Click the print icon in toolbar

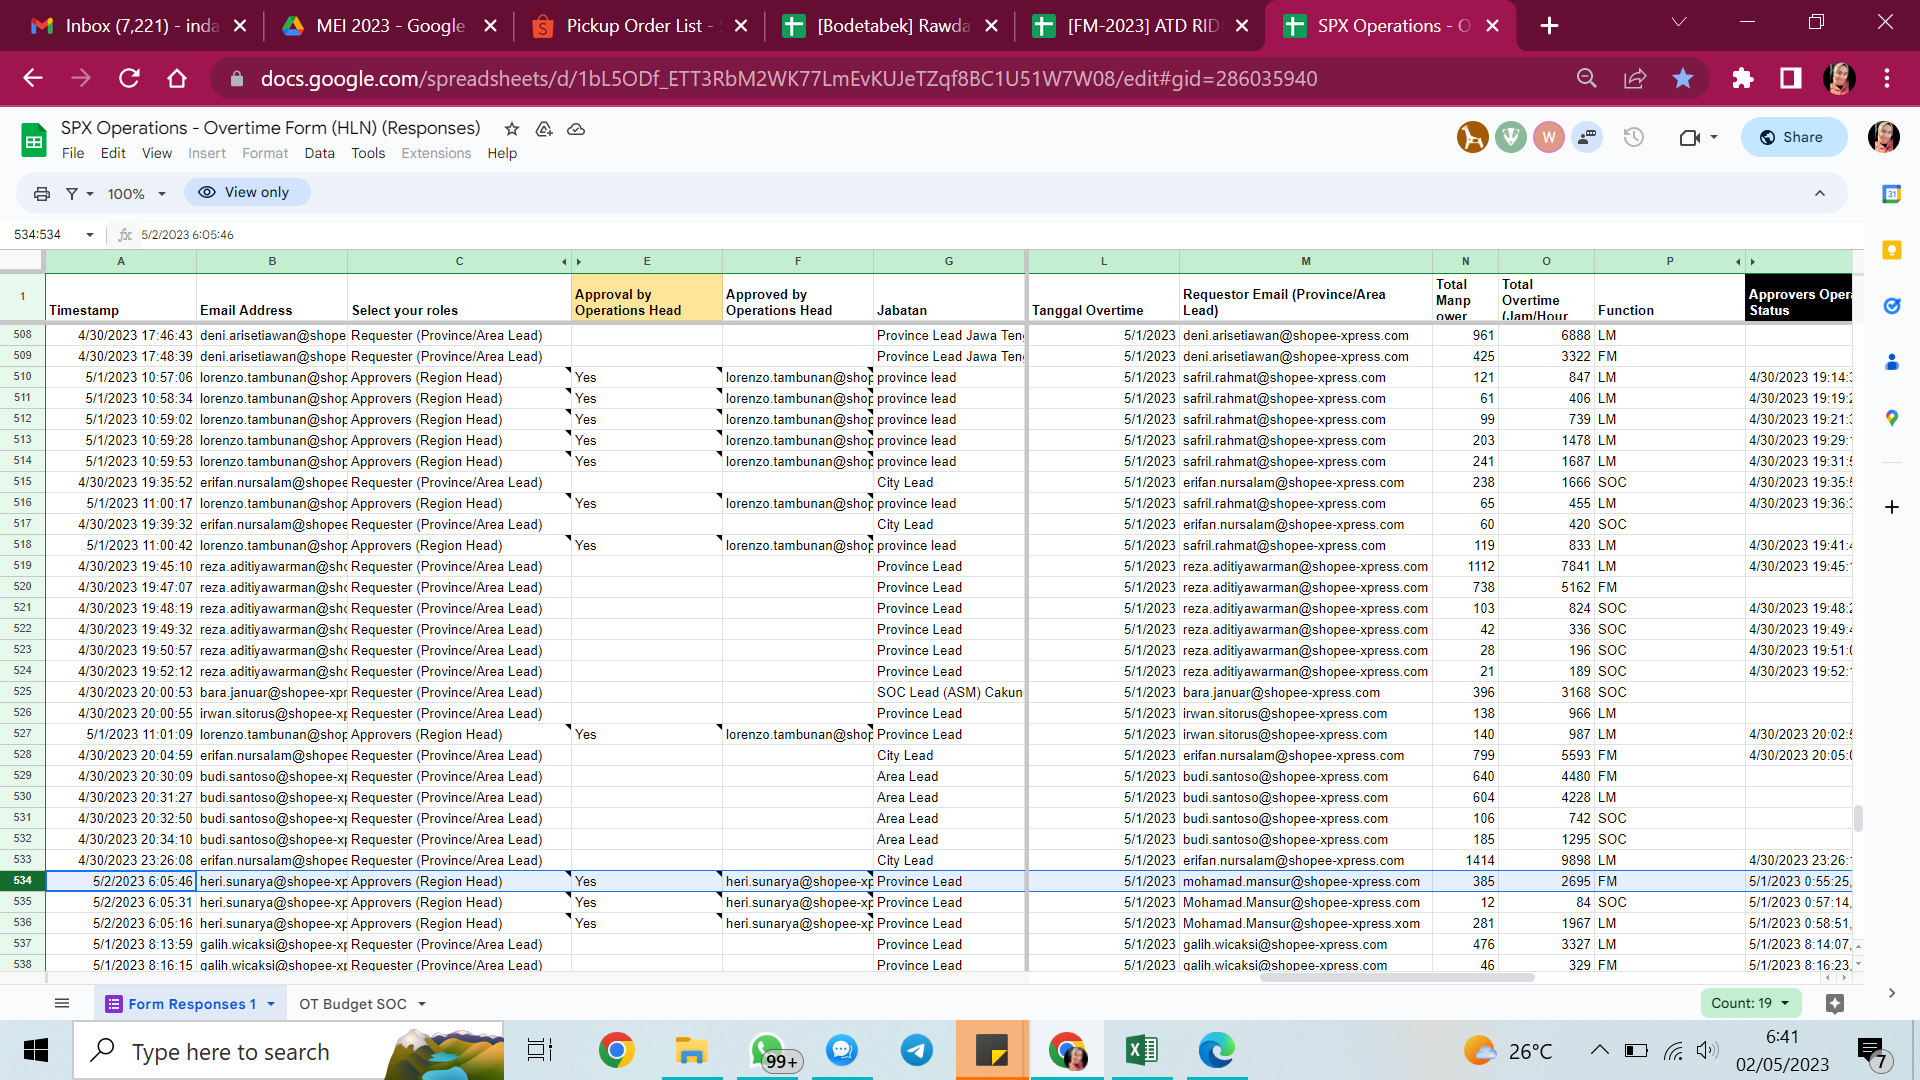click(41, 193)
